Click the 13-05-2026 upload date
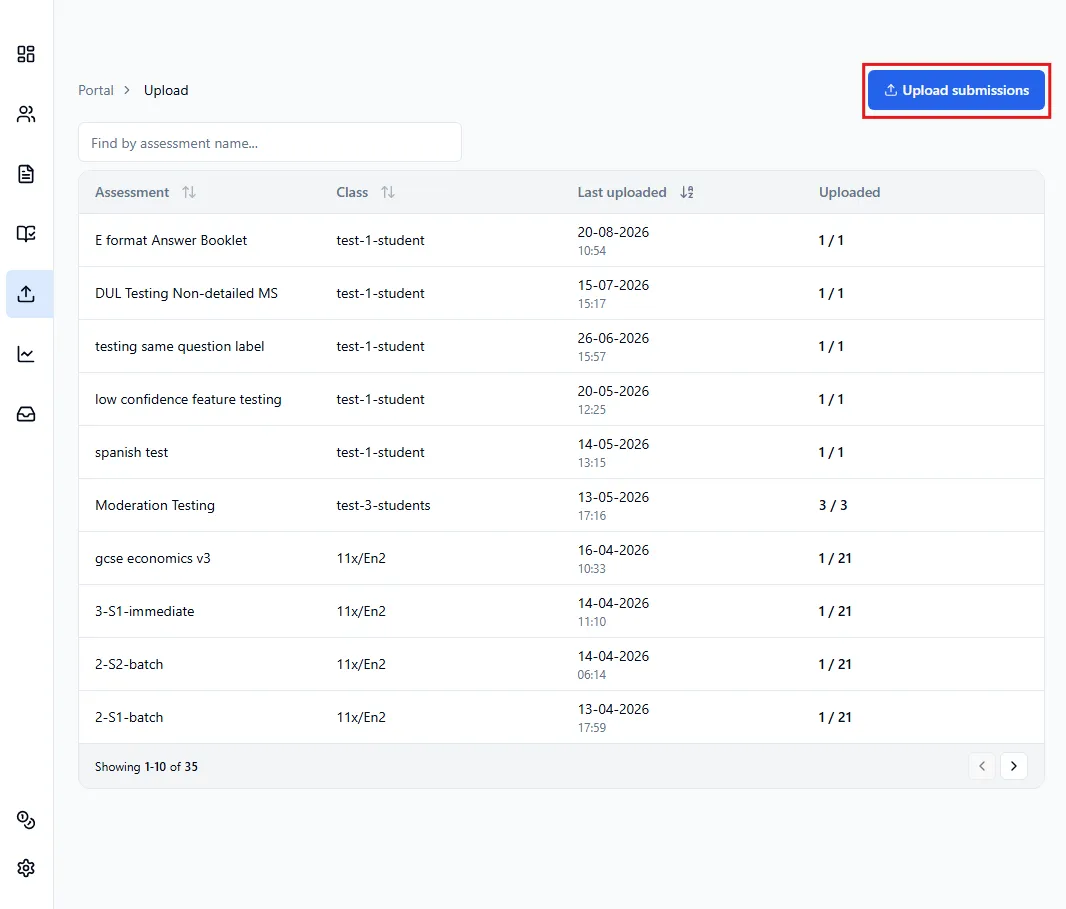The width and height of the screenshot is (1066, 909). point(613,498)
